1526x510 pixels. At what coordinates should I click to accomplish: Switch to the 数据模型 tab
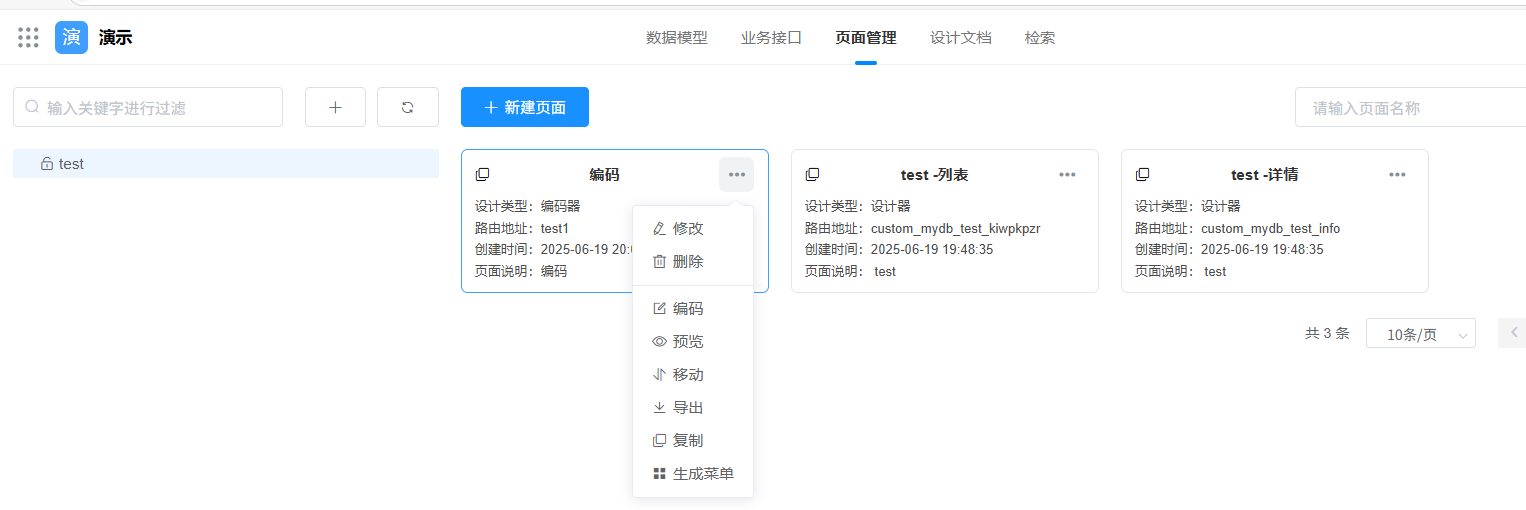point(677,38)
